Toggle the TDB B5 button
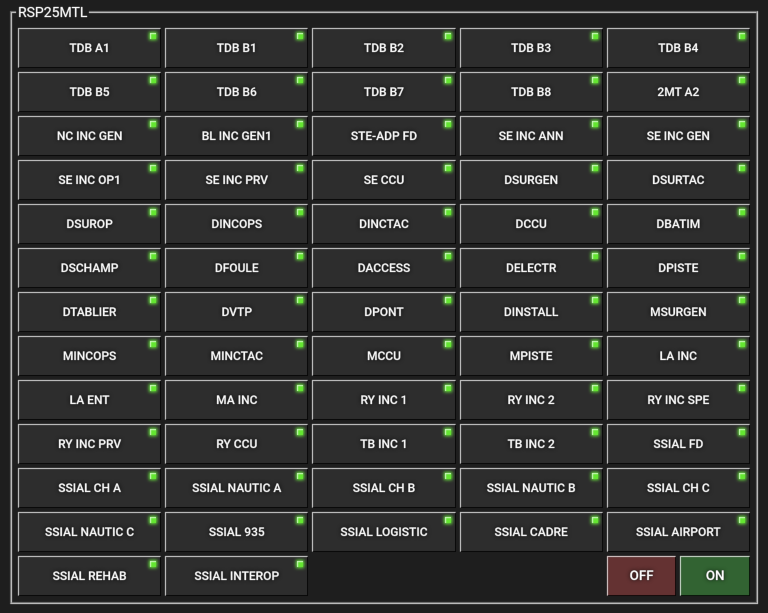The height and width of the screenshot is (613, 768). pyautogui.click(x=89, y=92)
